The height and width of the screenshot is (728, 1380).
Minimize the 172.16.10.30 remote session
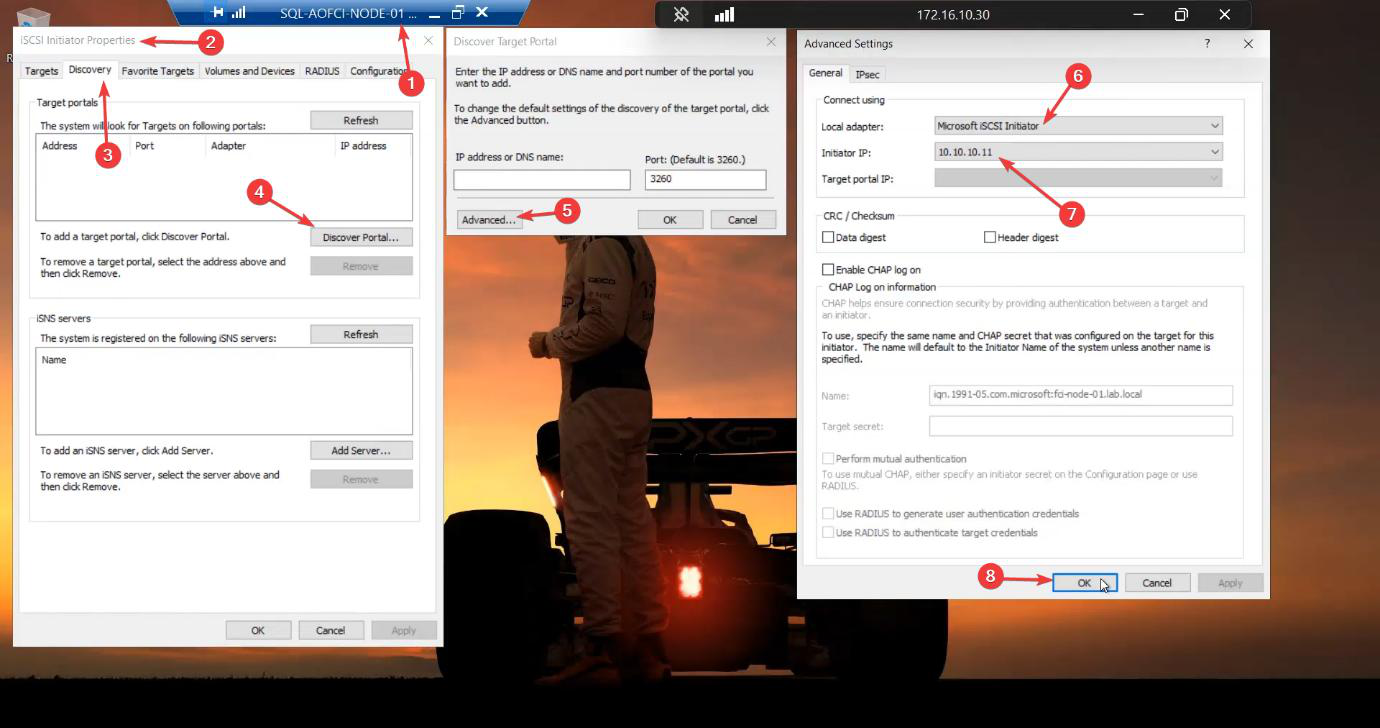click(1137, 15)
